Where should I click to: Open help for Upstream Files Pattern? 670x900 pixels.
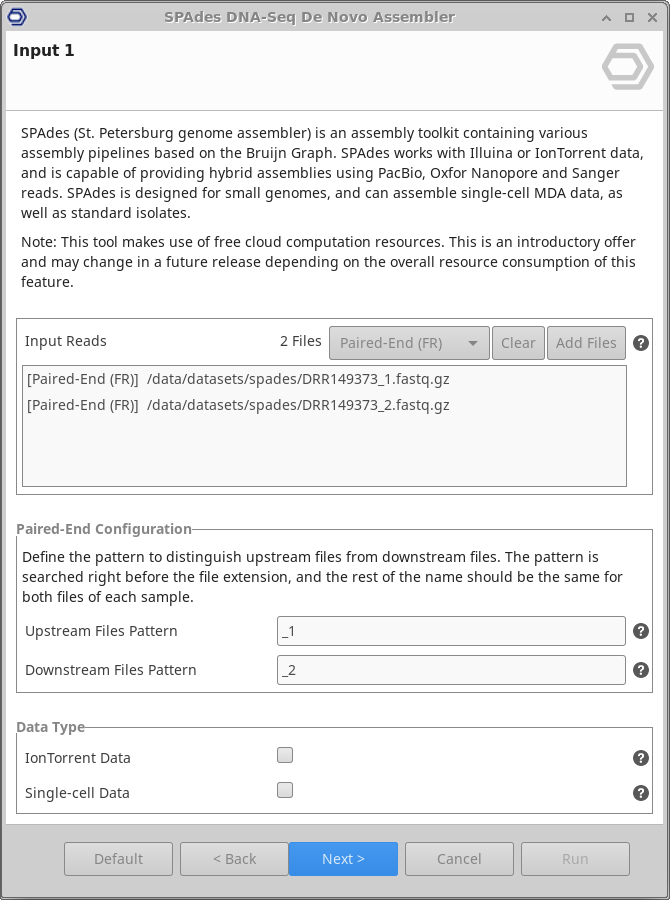(x=642, y=631)
